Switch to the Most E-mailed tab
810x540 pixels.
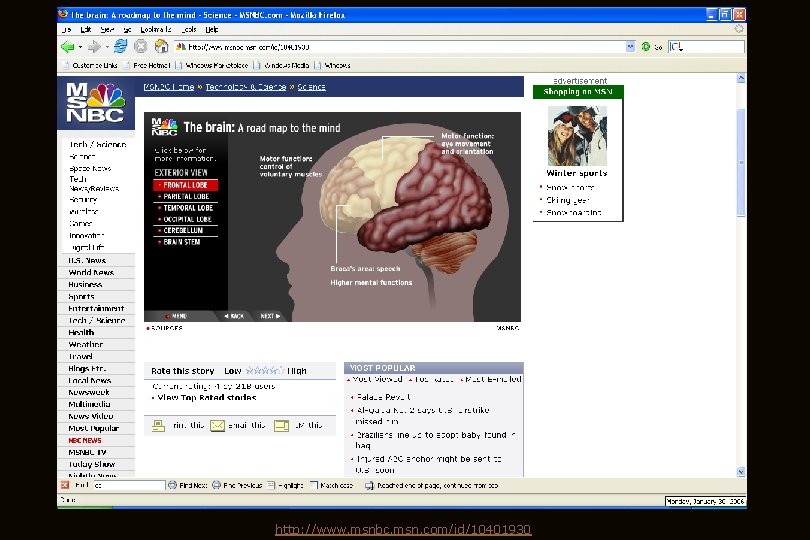(x=491, y=379)
